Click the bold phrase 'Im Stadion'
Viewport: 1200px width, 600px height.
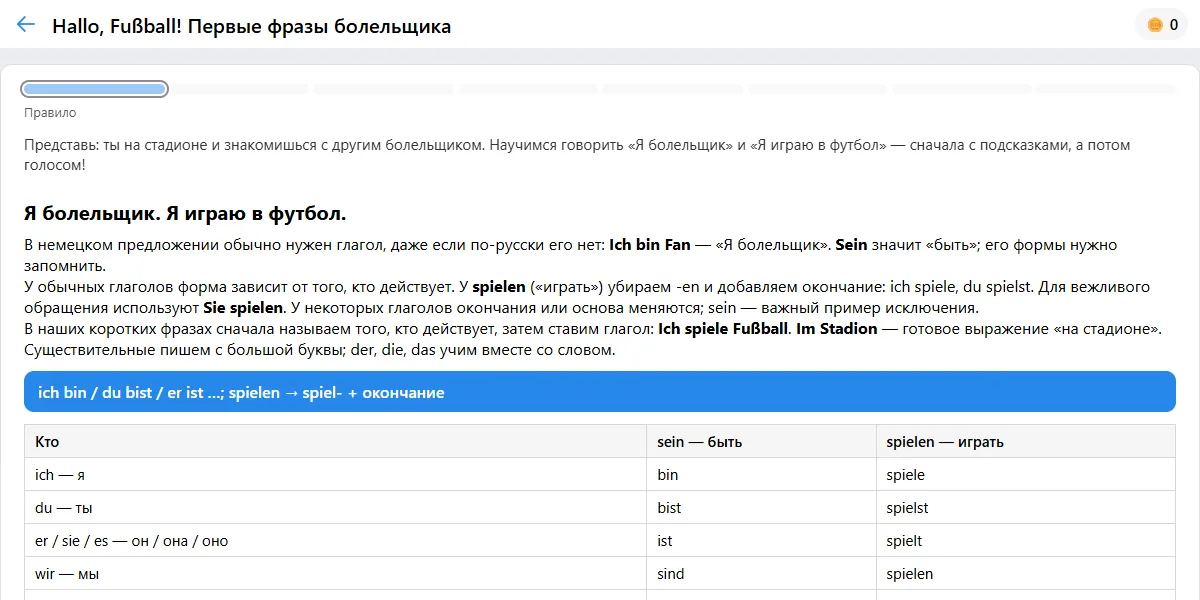point(837,329)
